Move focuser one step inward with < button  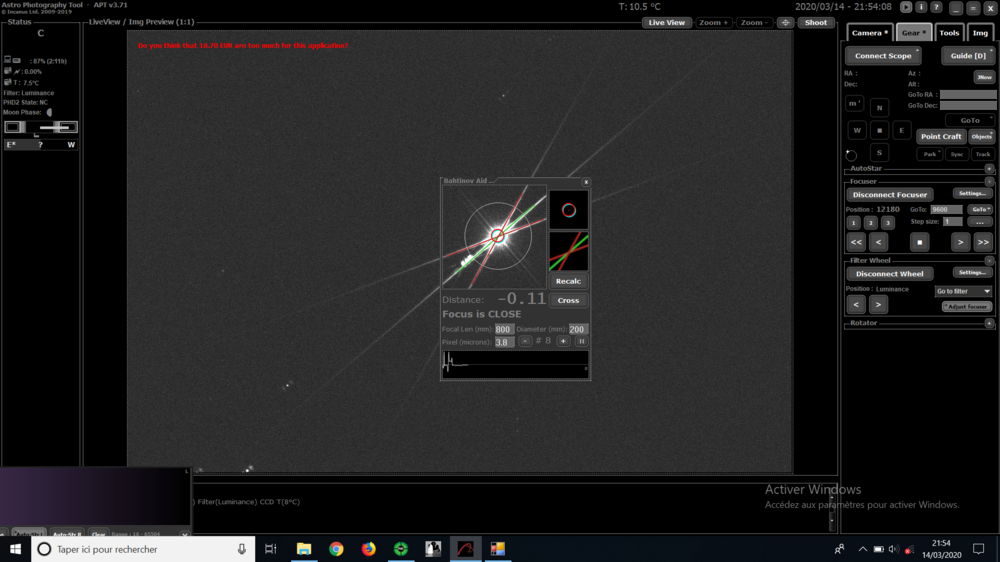click(878, 242)
